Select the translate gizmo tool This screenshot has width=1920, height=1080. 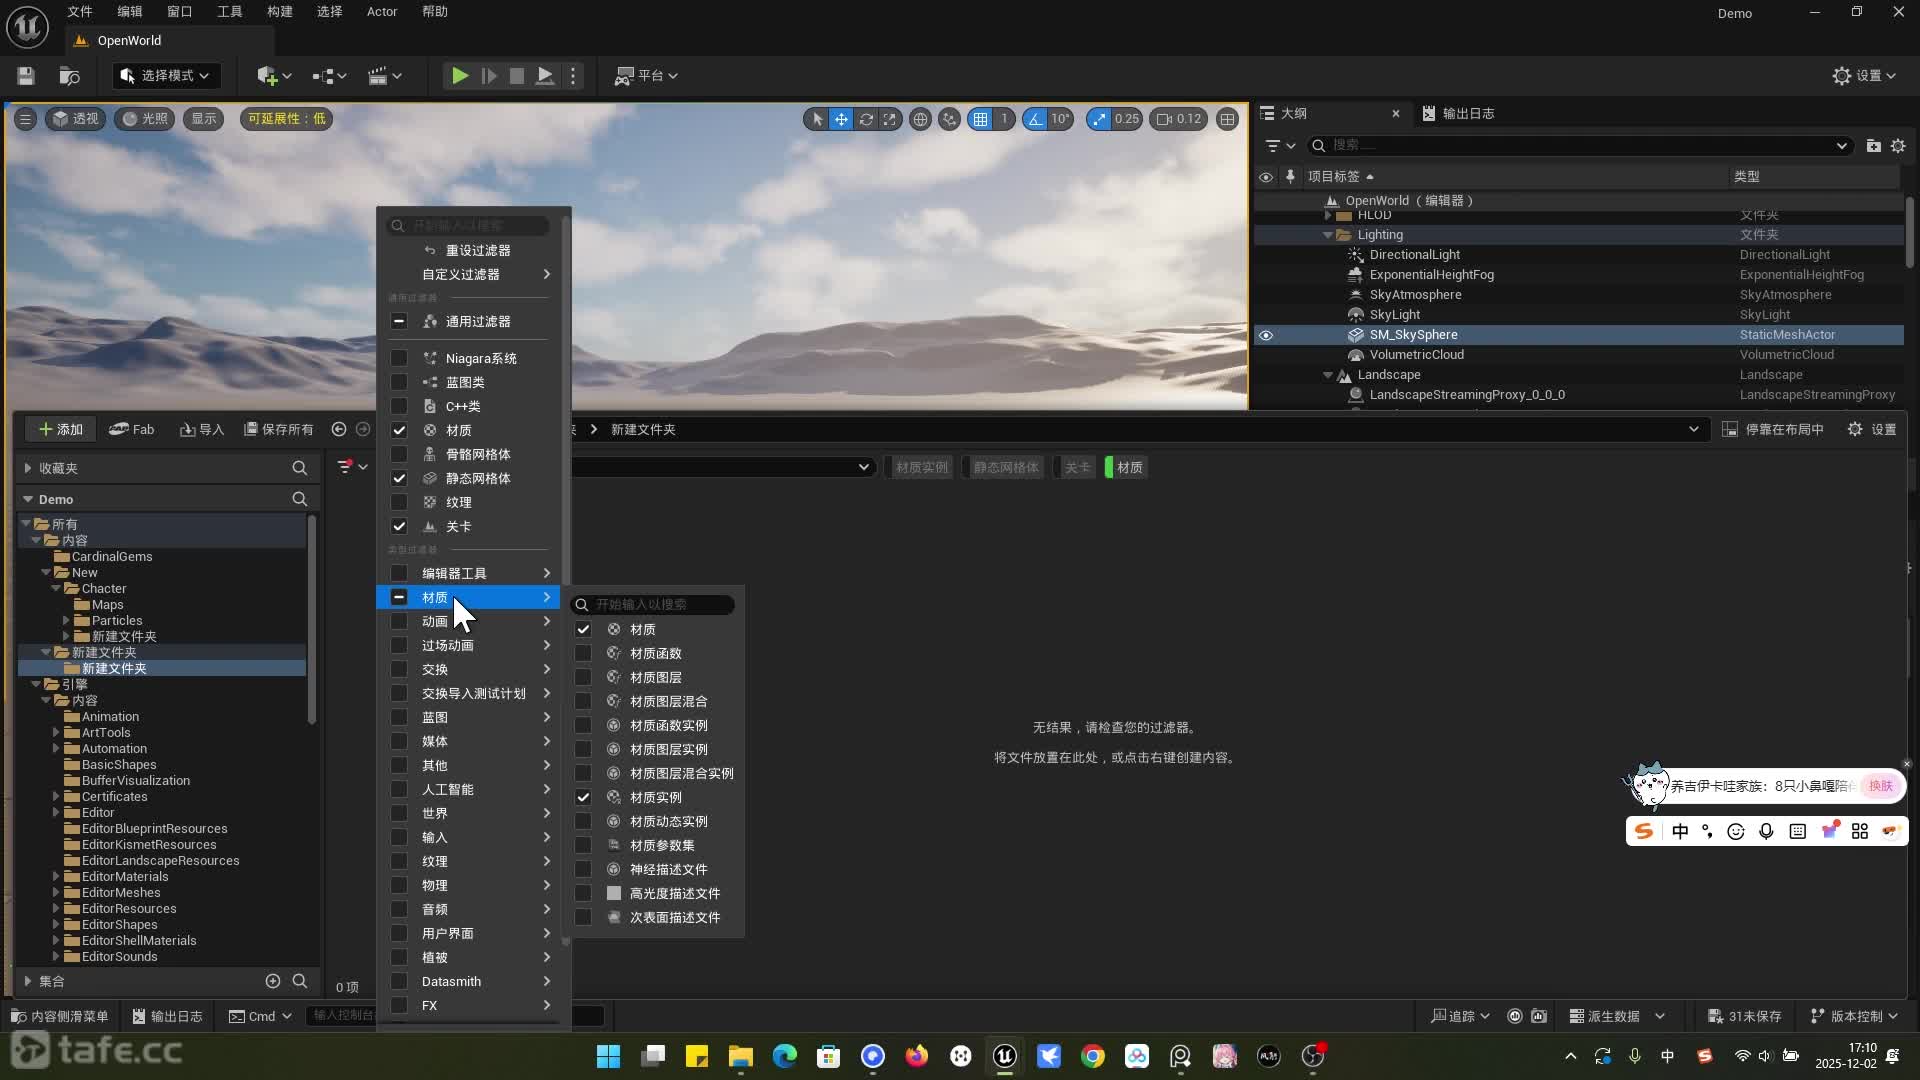(x=841, y=119)
